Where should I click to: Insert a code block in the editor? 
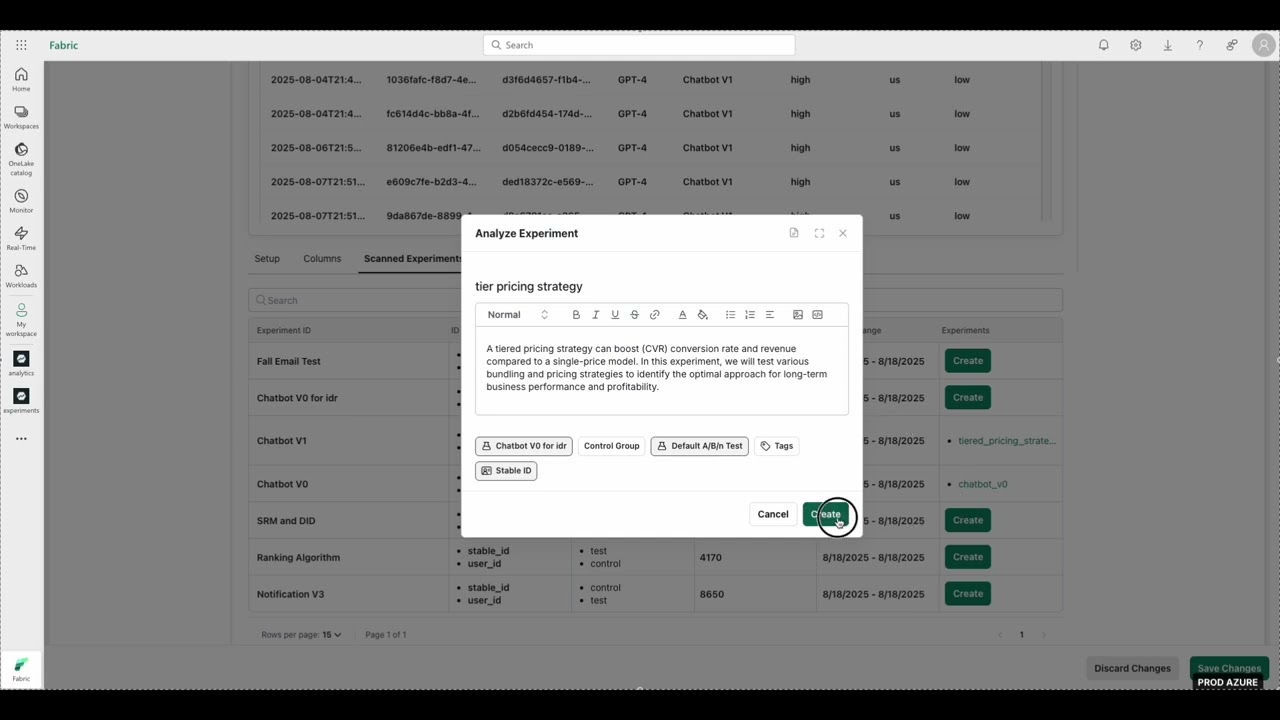click(x=817, y=315)
